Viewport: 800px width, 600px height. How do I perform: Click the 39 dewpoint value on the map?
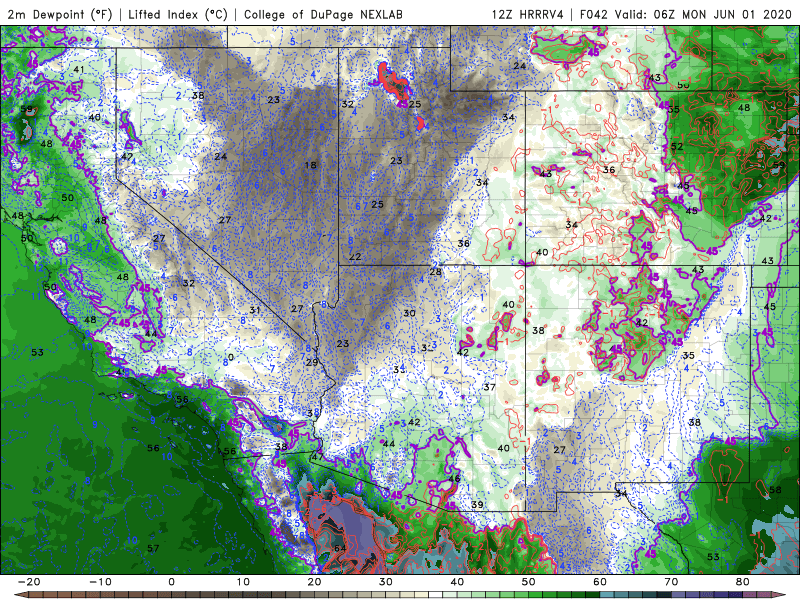(477, 505)
